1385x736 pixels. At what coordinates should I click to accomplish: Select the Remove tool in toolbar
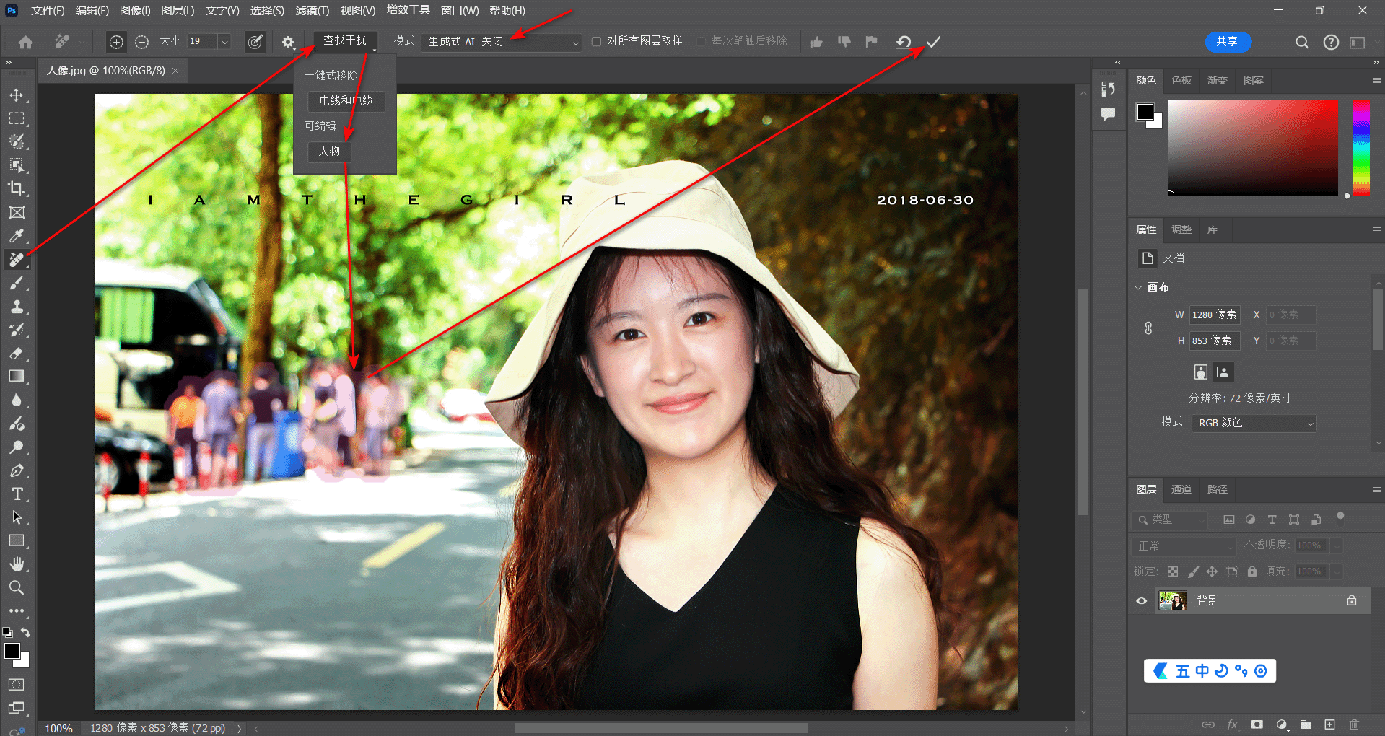coord(17,259)
